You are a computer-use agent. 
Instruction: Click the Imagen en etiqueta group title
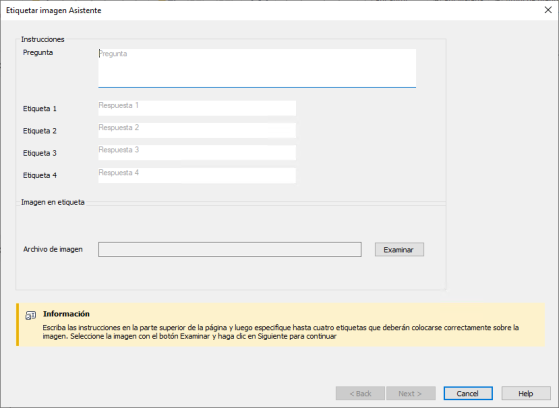point(53,202)
